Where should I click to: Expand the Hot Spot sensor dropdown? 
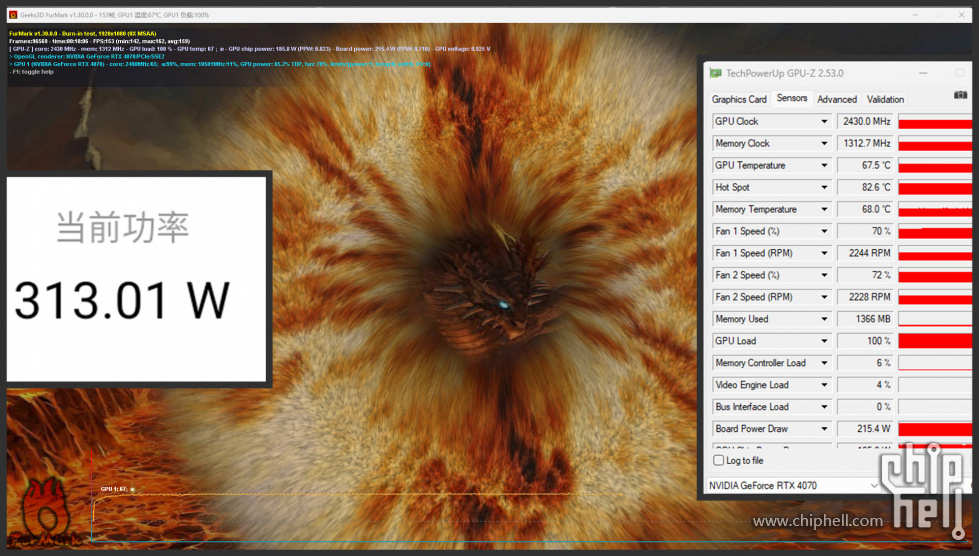(x=824, y=187)
